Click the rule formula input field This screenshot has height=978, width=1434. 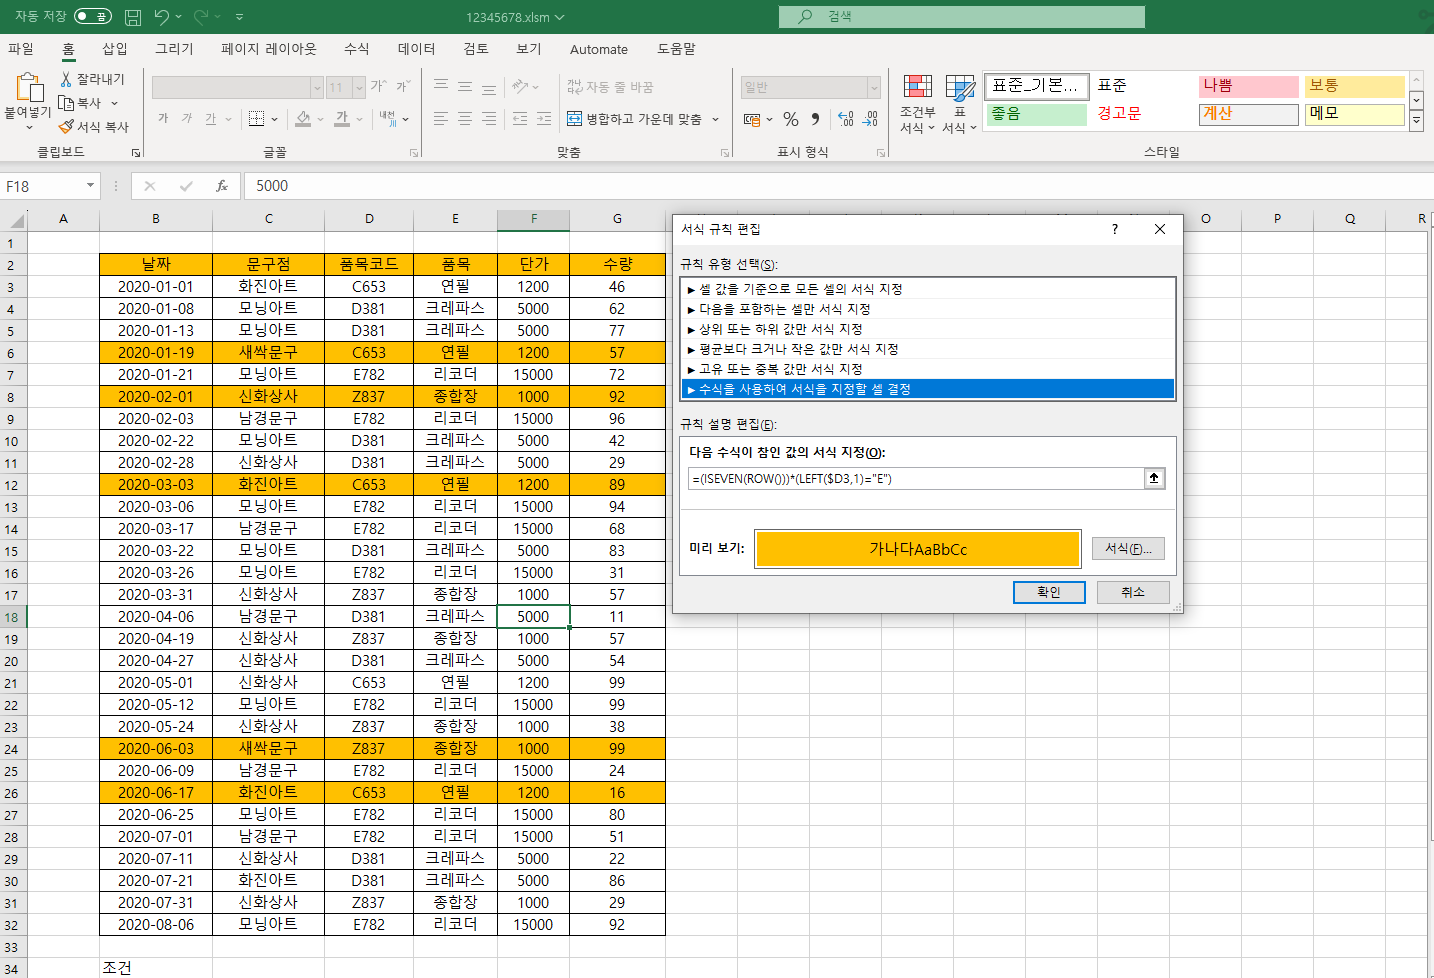click(915, 479)
